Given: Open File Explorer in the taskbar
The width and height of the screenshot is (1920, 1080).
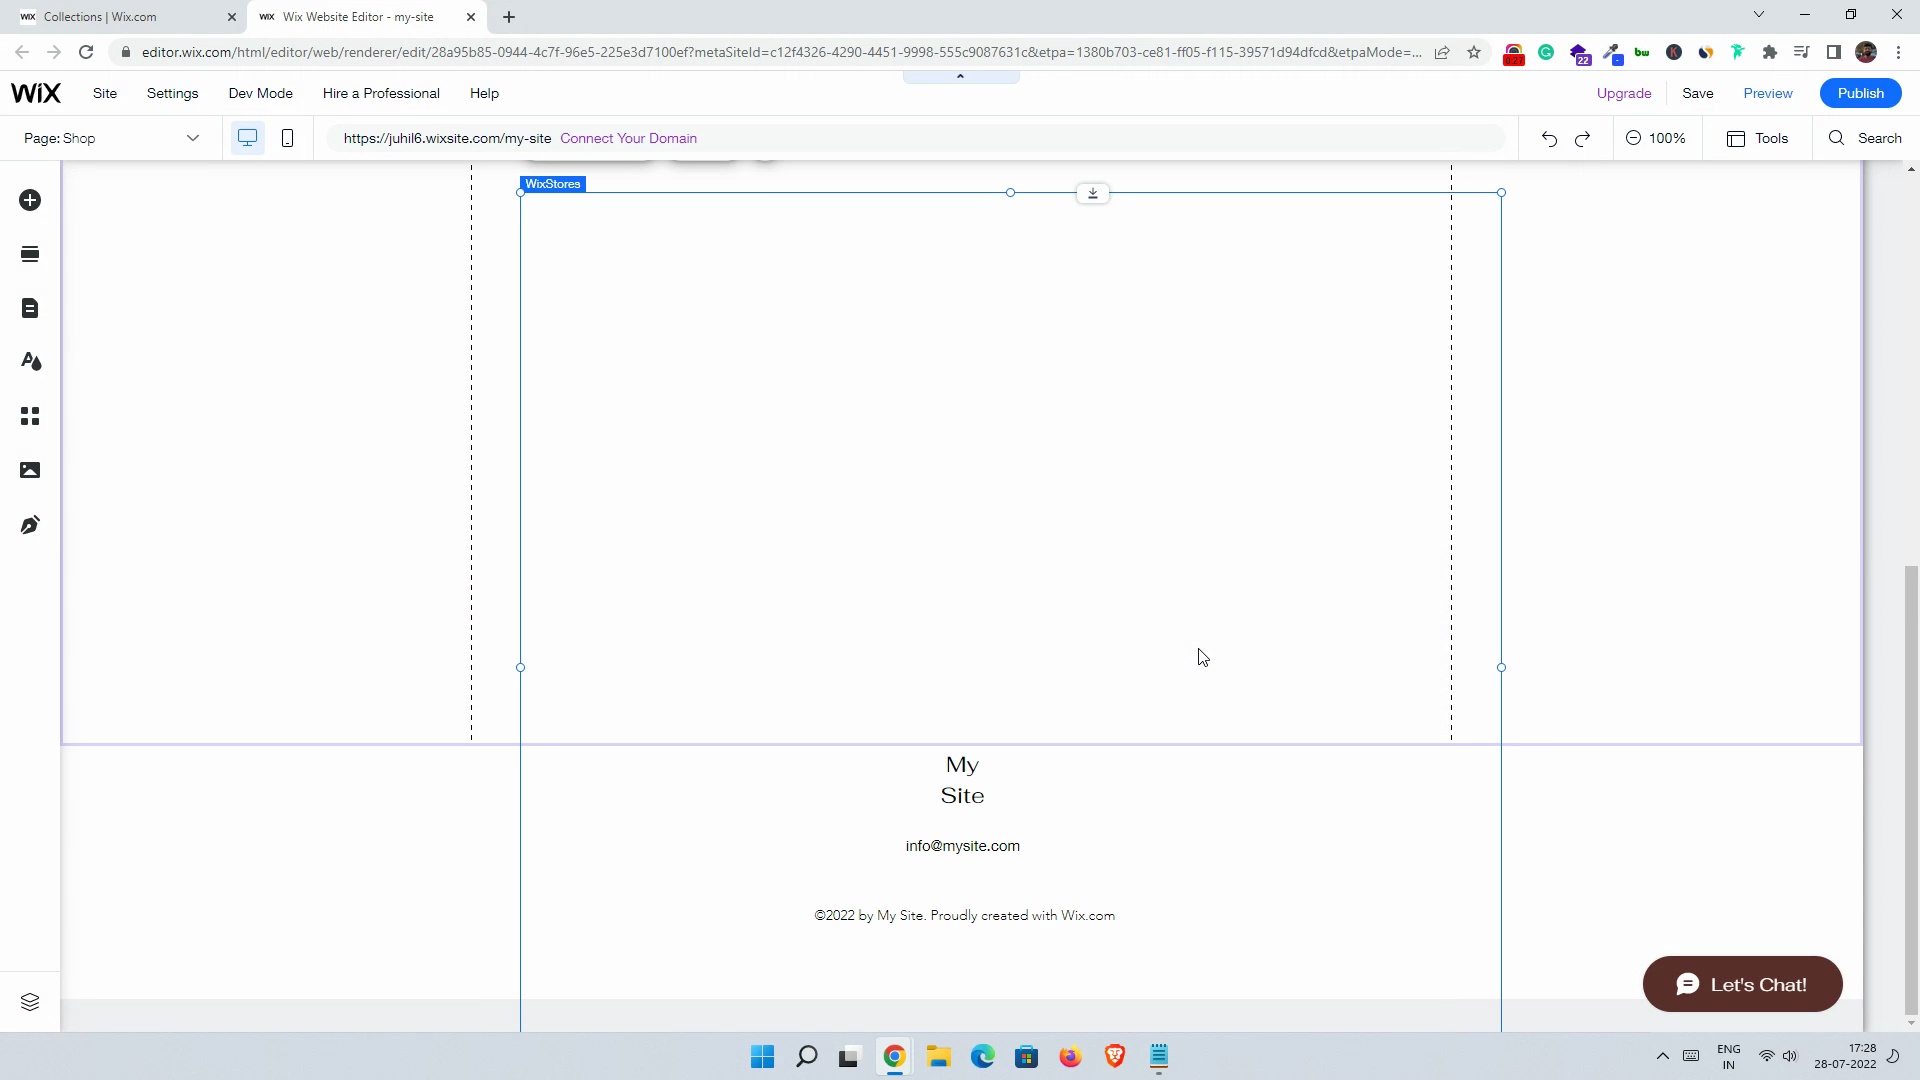Looking at the screenshot, I should 938,1057.
